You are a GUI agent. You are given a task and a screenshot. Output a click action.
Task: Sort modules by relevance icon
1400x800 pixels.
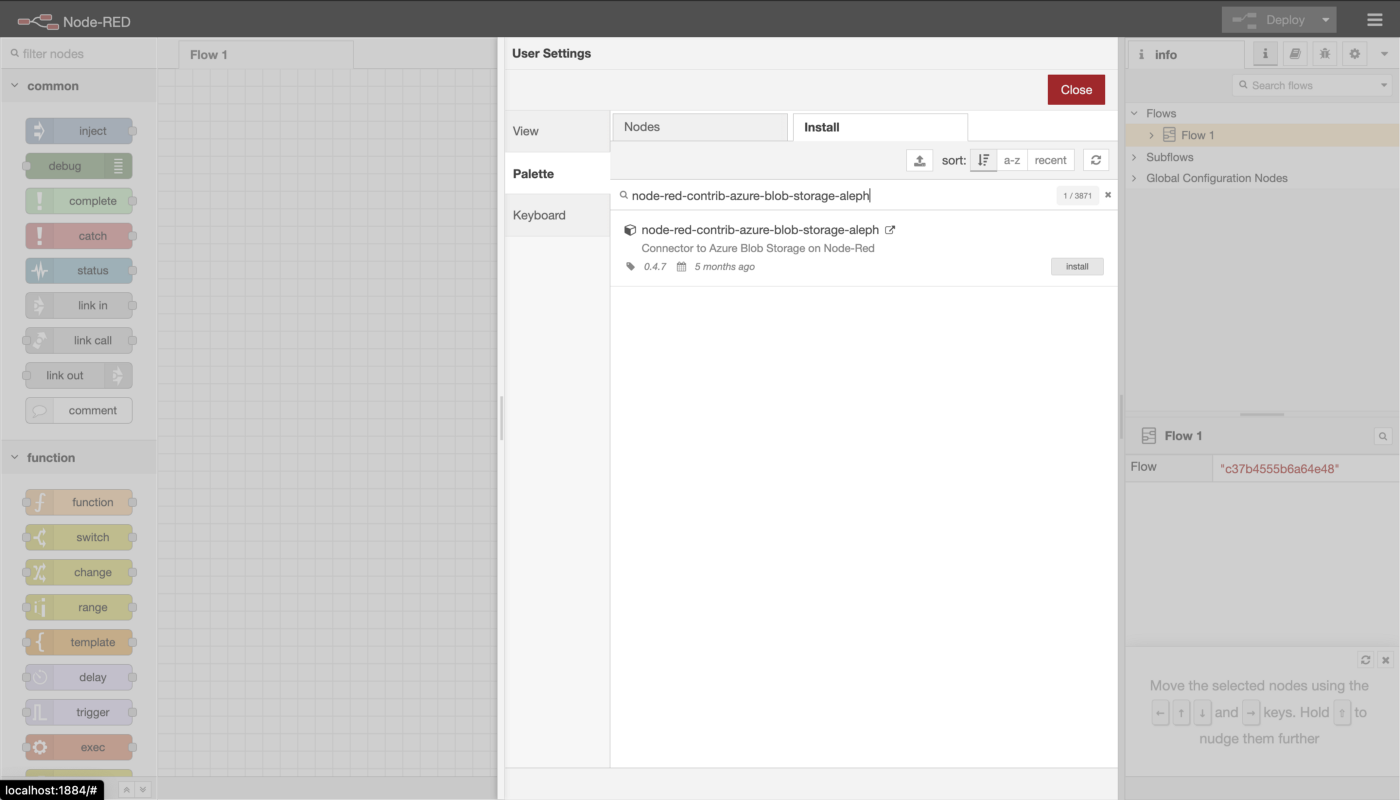[983, 160]
